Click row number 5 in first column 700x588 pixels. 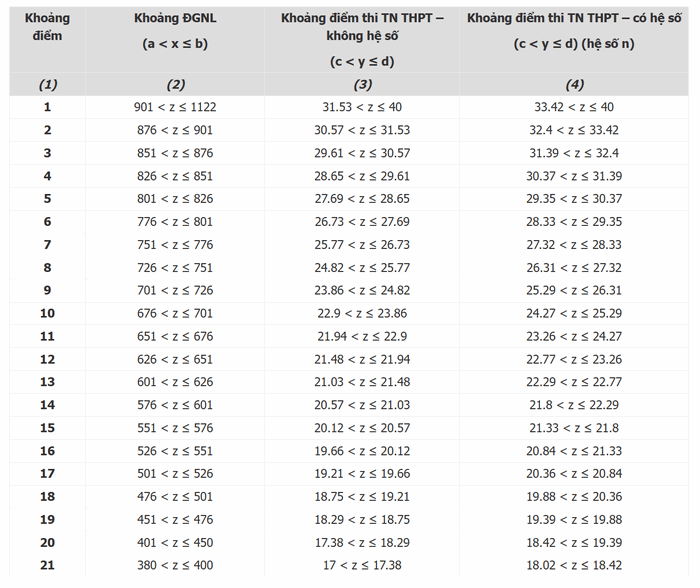[x=47, y=199]
